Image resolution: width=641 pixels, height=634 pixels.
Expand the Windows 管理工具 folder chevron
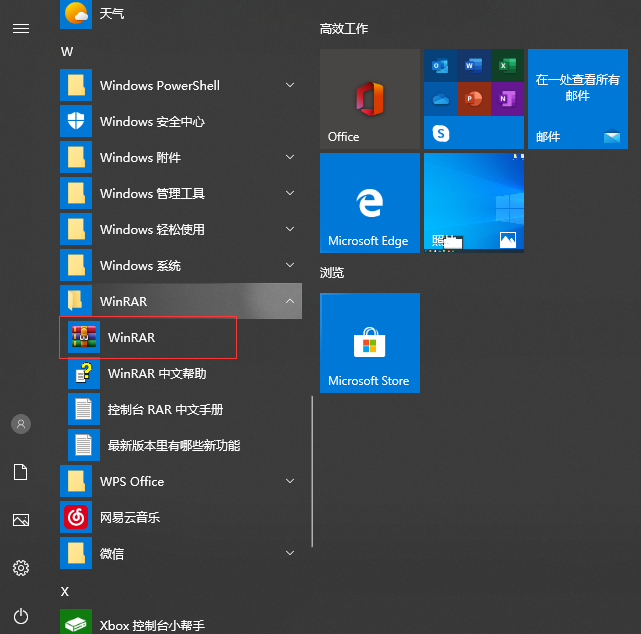click(290, 193)
